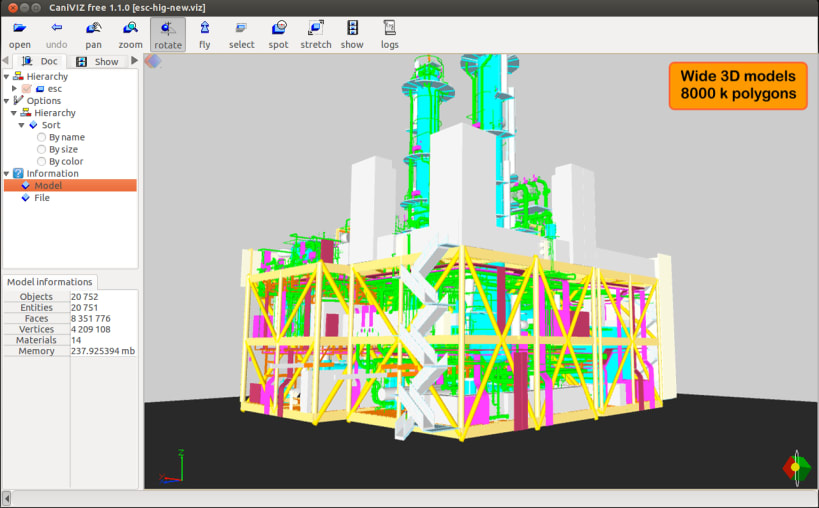Toggle the esc visibility checkbox
Image resolution: width=819 pixels, height=508 pixels.
(27, 89)
